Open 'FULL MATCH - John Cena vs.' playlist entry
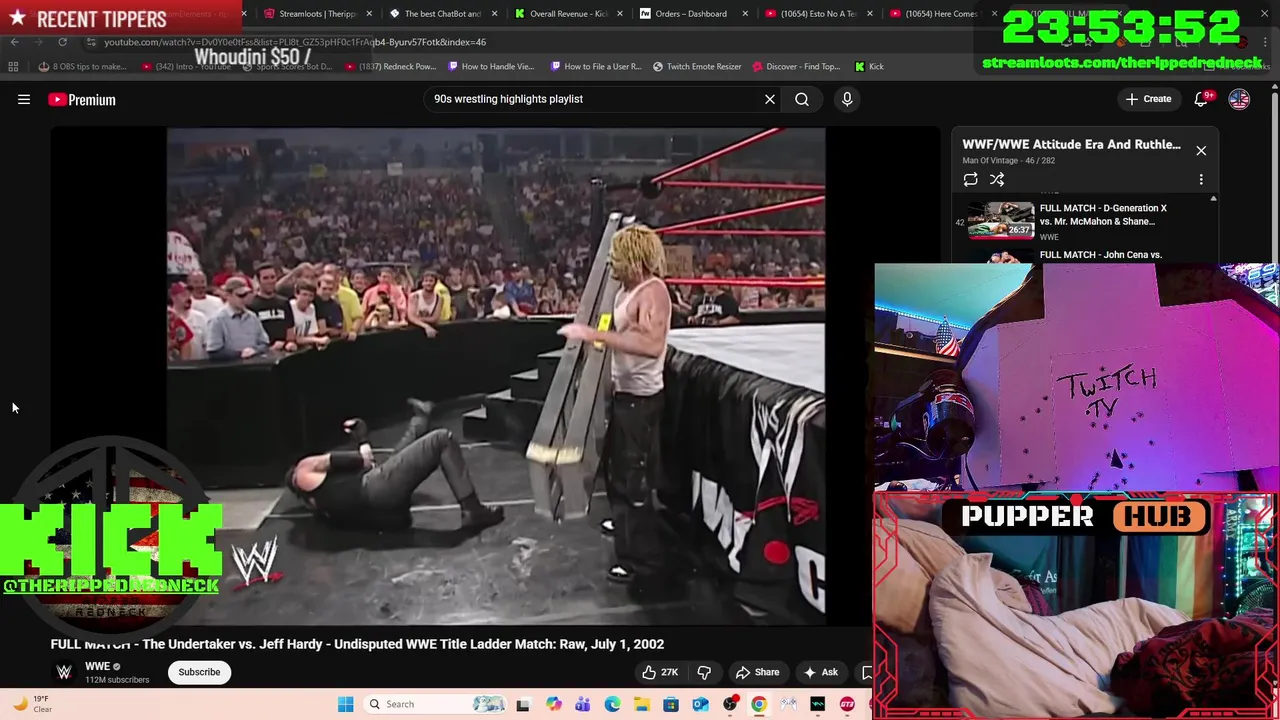 tap(1100, 255)
